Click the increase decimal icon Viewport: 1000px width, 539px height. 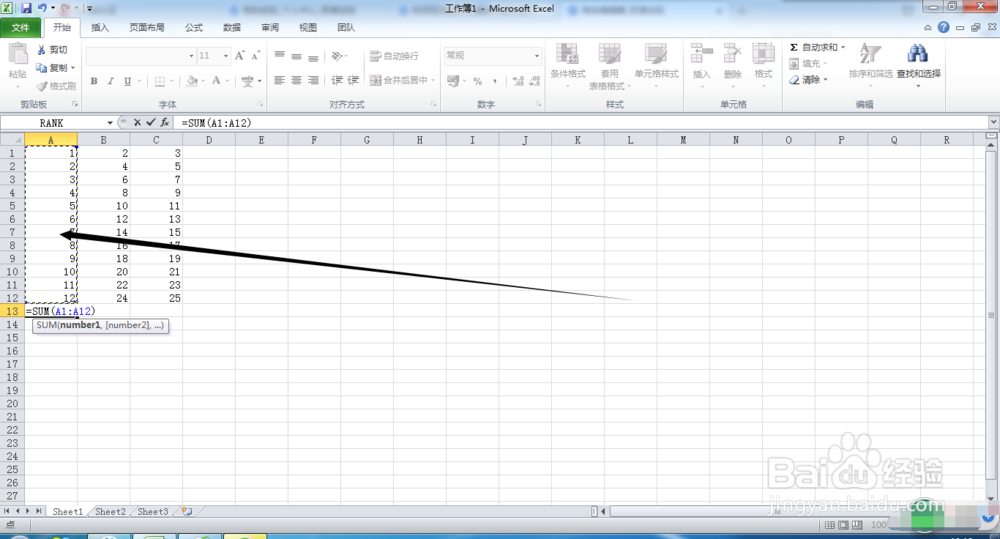pos(518,81)
